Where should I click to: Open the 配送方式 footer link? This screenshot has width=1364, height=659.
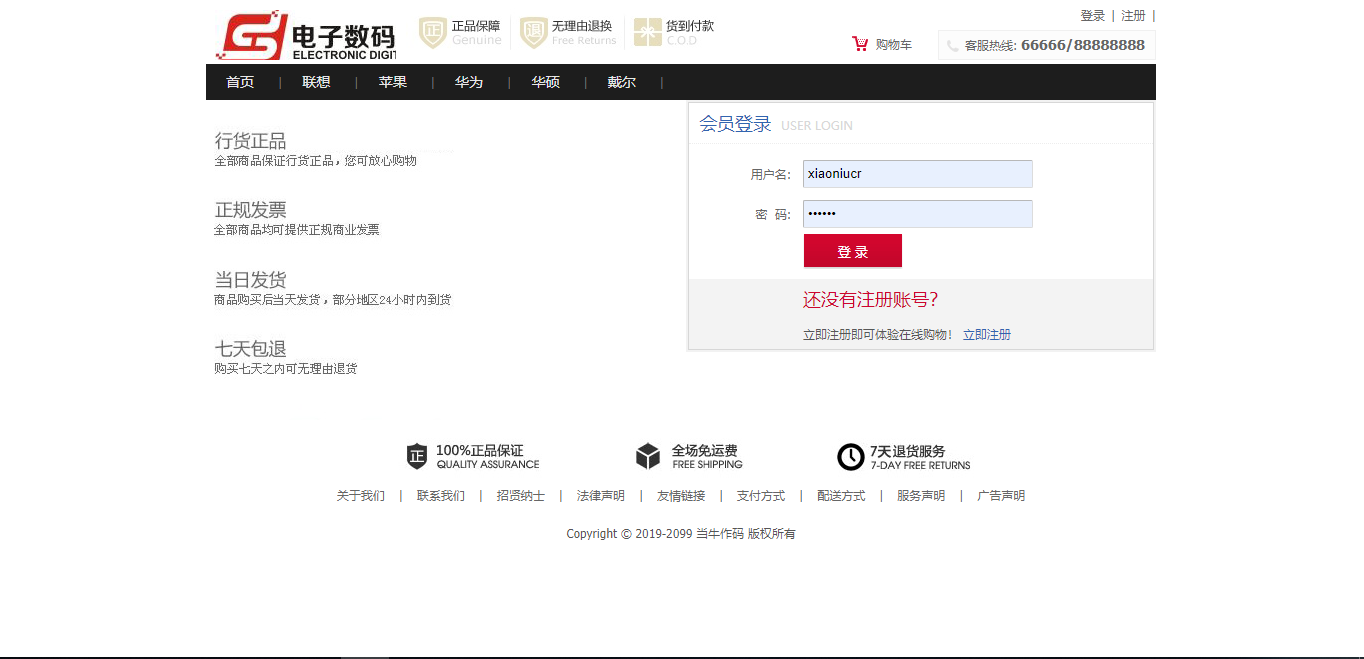tap(841, 496)
